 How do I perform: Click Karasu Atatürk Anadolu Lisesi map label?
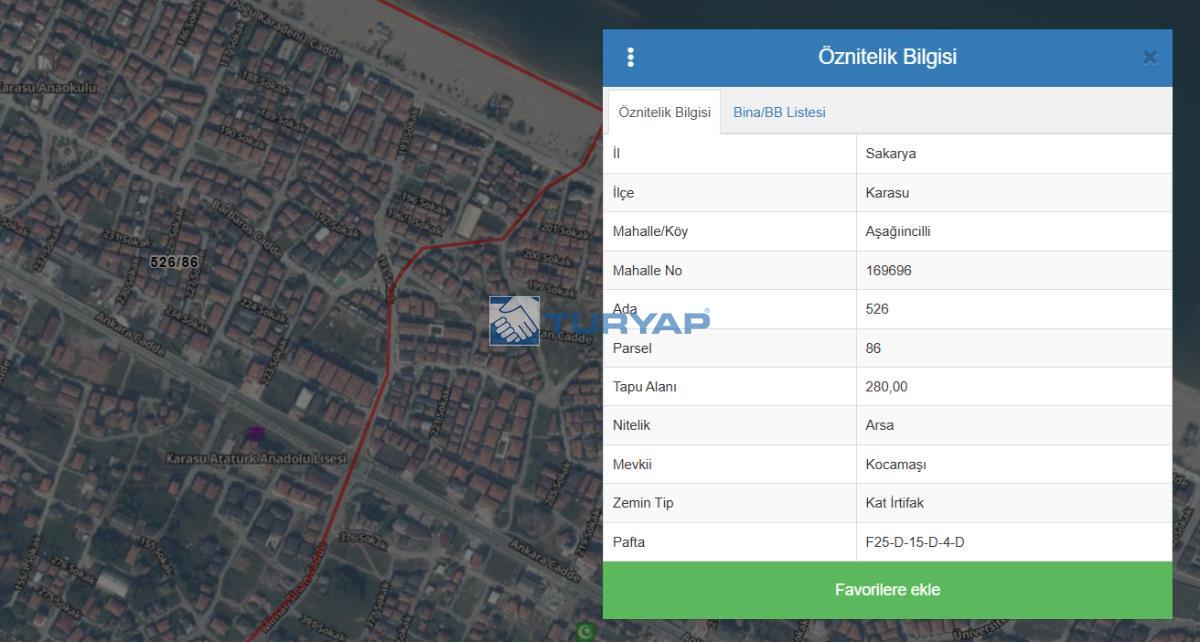pyautogui.click(x=256, y=459)
